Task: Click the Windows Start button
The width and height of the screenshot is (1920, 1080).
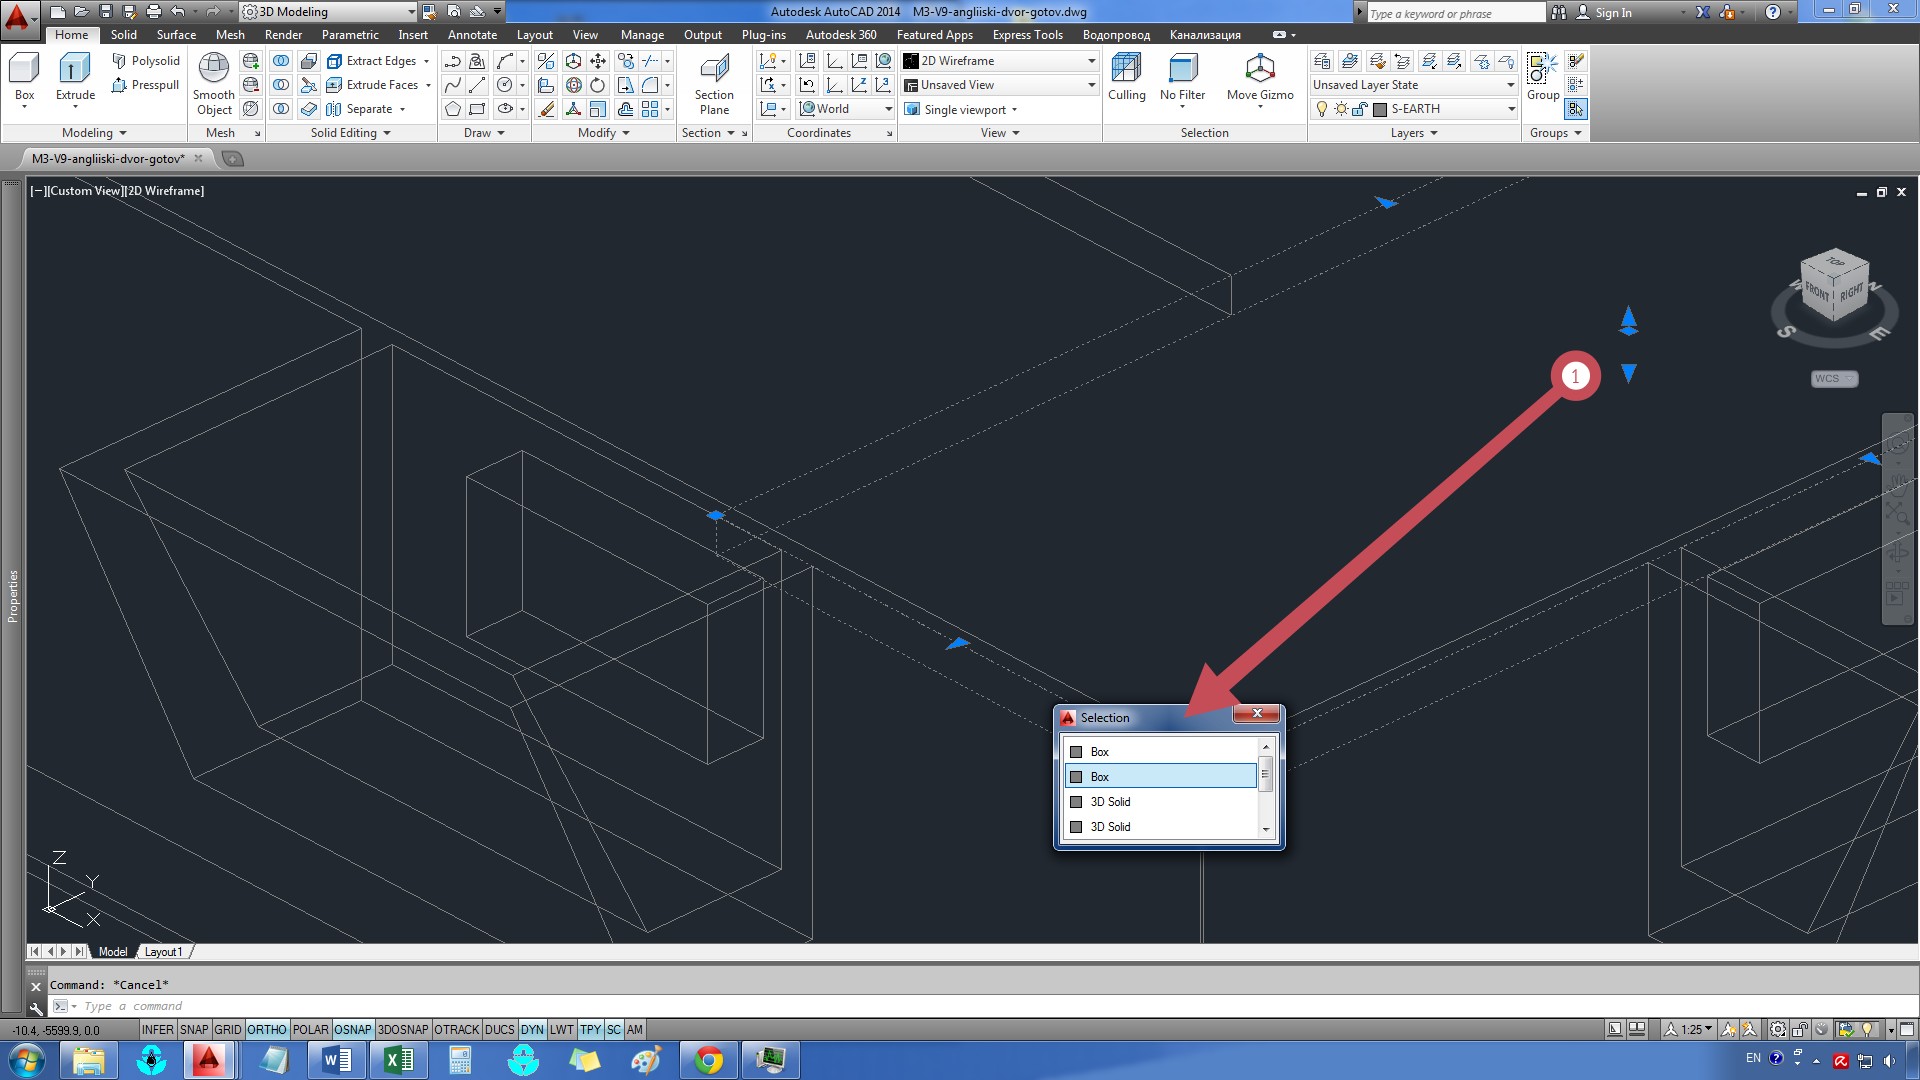Action: [27, 1060]
